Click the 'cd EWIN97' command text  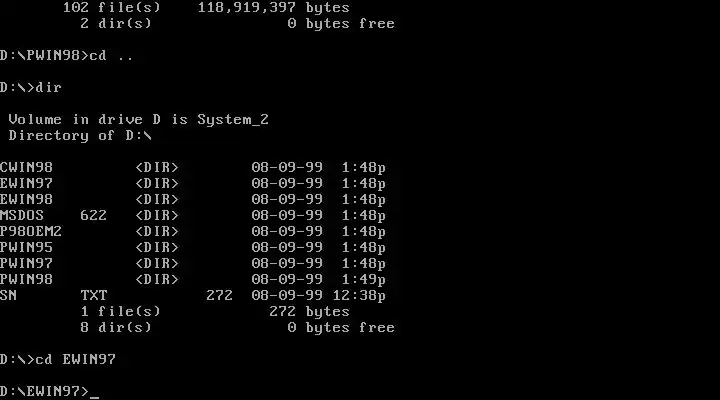[76, 359]
